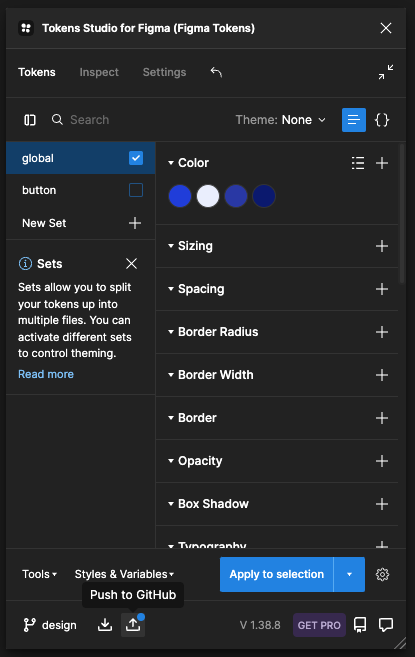Select the white color token swatch

pyautogui.click(x=208, y=196)
